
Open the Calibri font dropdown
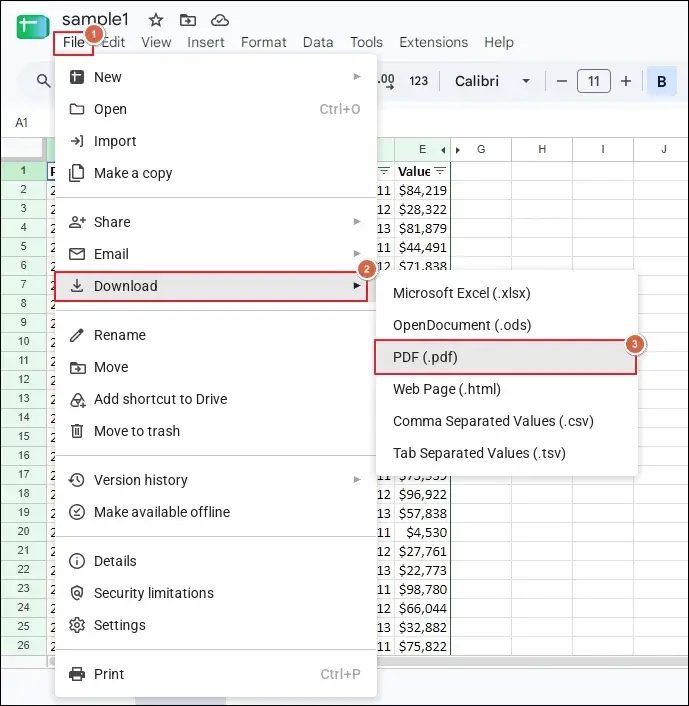[492, 81]
